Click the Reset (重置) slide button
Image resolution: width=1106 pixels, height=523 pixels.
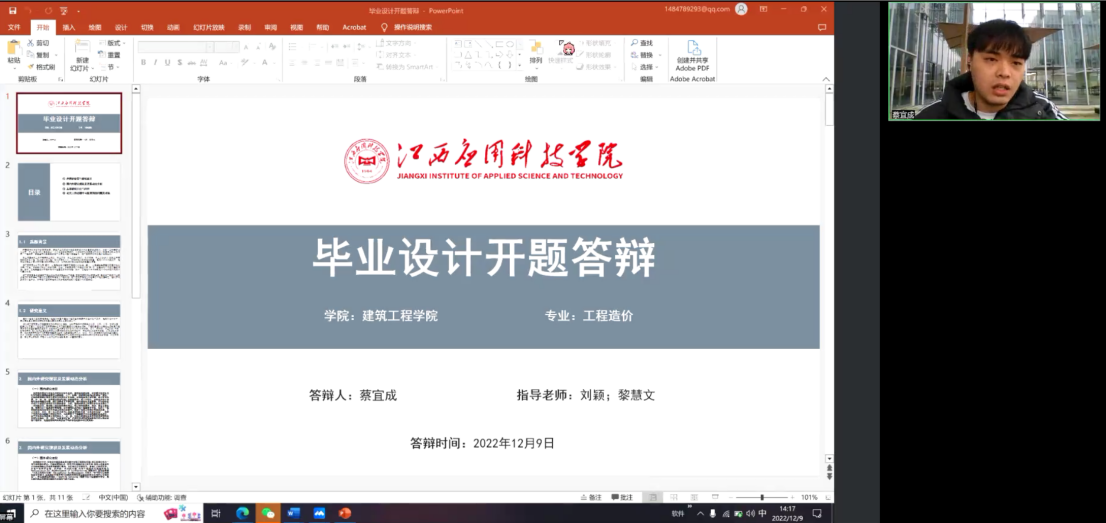(111, 55)
